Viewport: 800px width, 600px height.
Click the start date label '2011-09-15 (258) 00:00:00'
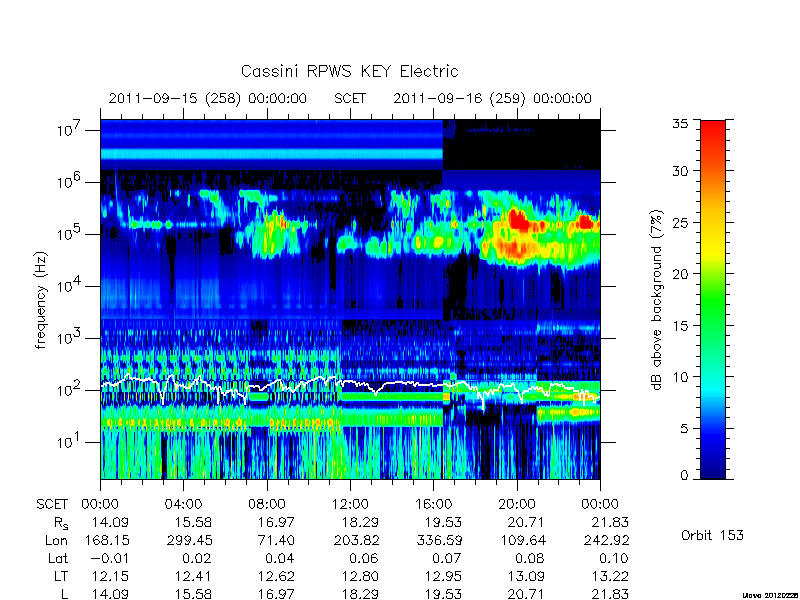click(x=208, y=98)
